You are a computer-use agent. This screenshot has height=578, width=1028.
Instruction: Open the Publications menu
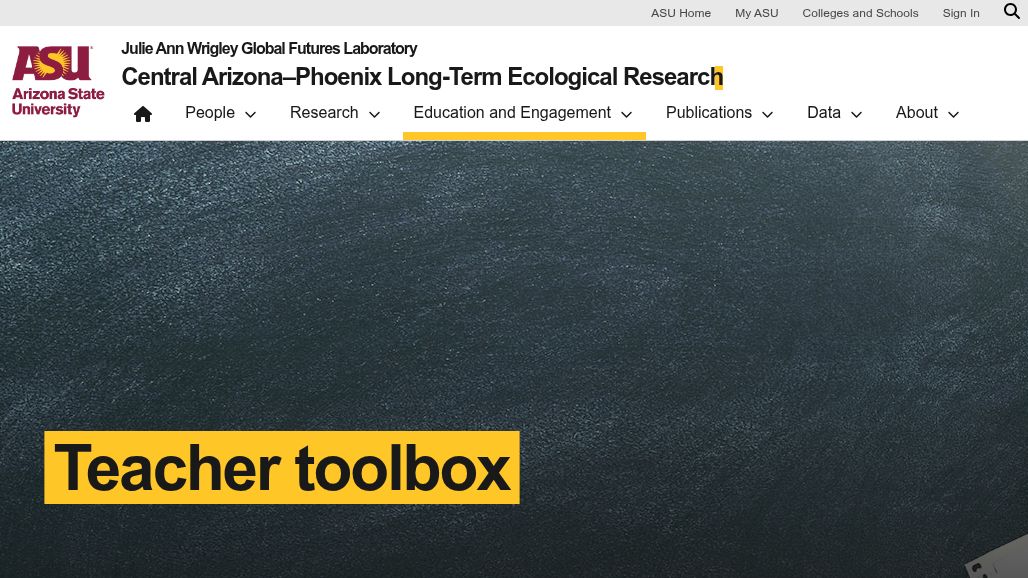709,113
